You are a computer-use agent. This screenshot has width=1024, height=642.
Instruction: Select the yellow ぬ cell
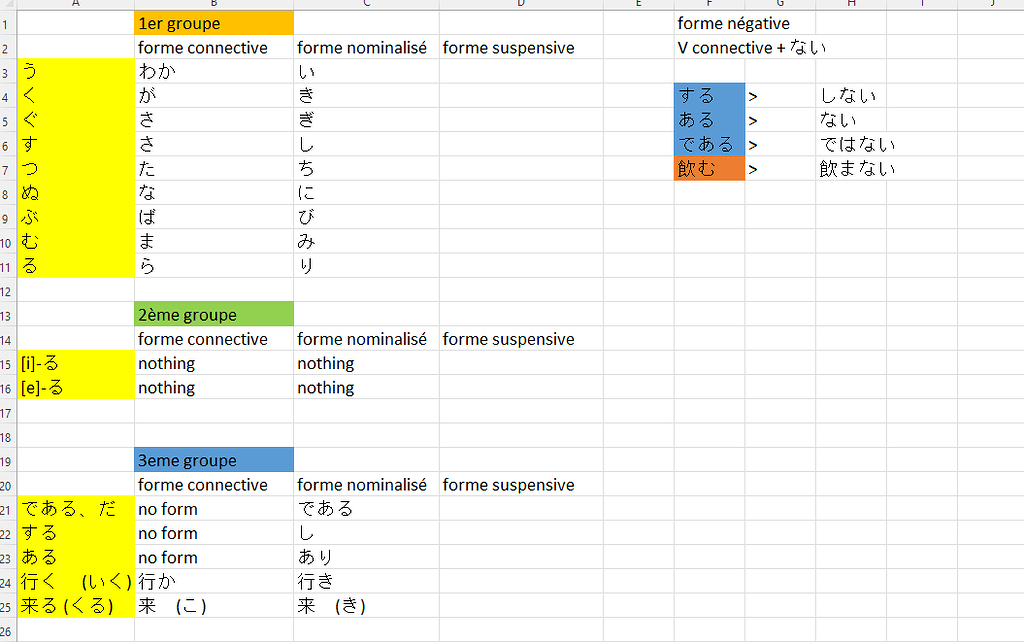coord(76,193)
